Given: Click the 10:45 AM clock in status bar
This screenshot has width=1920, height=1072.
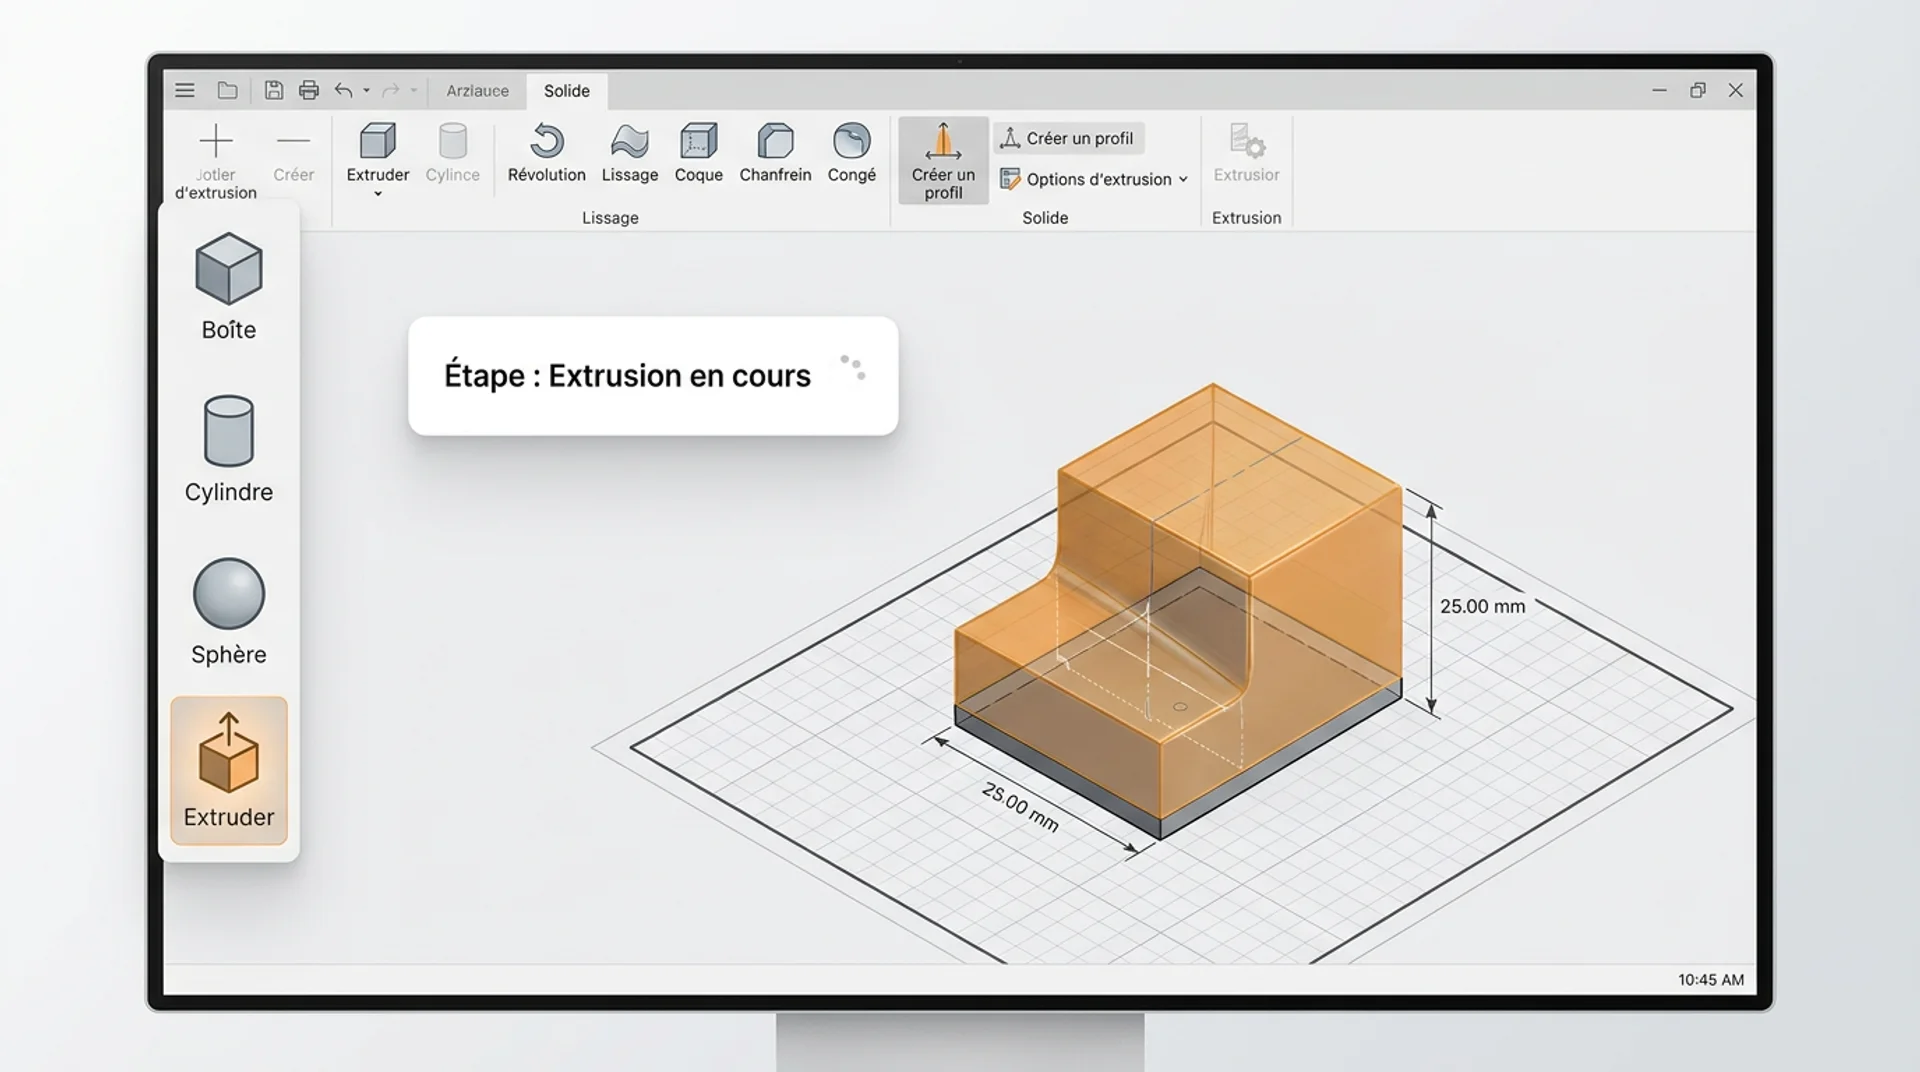Looking at the screenshot, I should pyautogui.click(x=1710, y=980).
